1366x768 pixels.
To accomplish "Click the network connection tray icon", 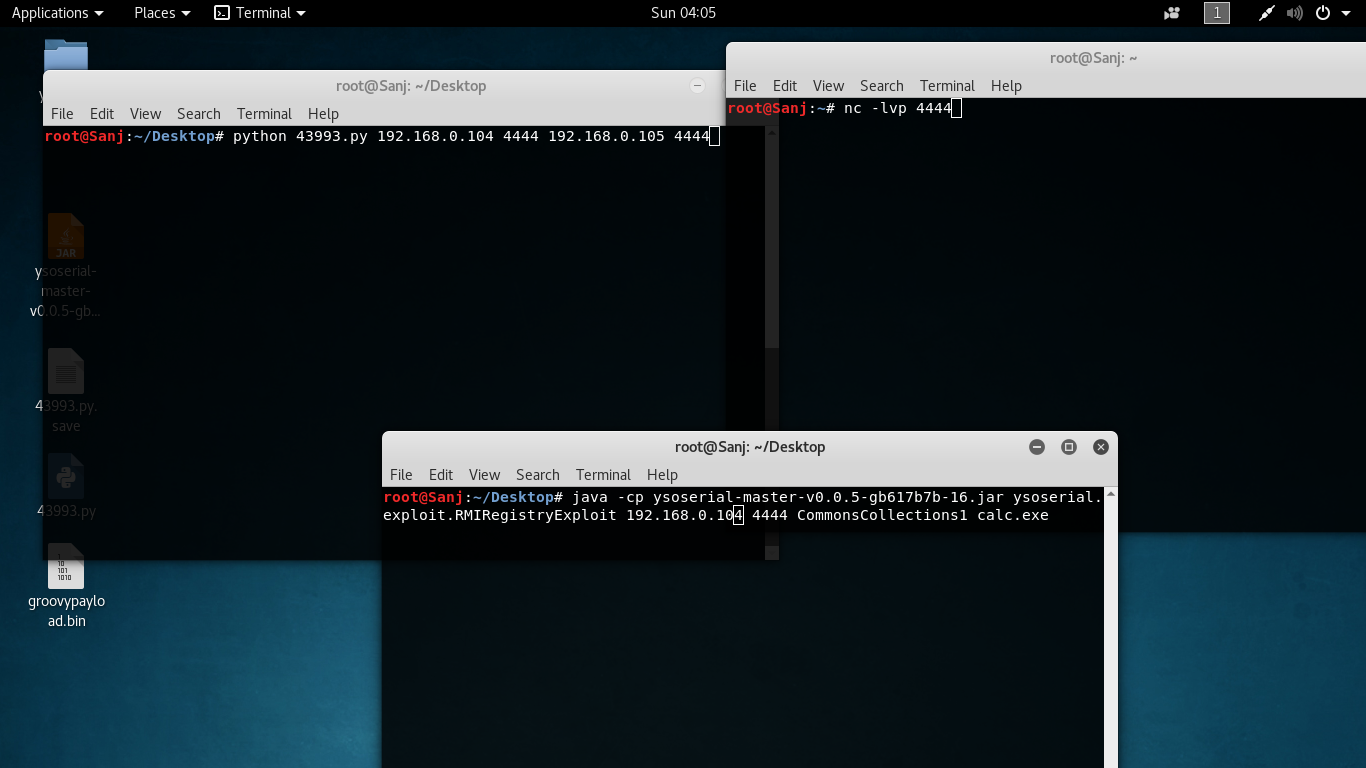I will pyautogui.click(x=1266, y=13).
